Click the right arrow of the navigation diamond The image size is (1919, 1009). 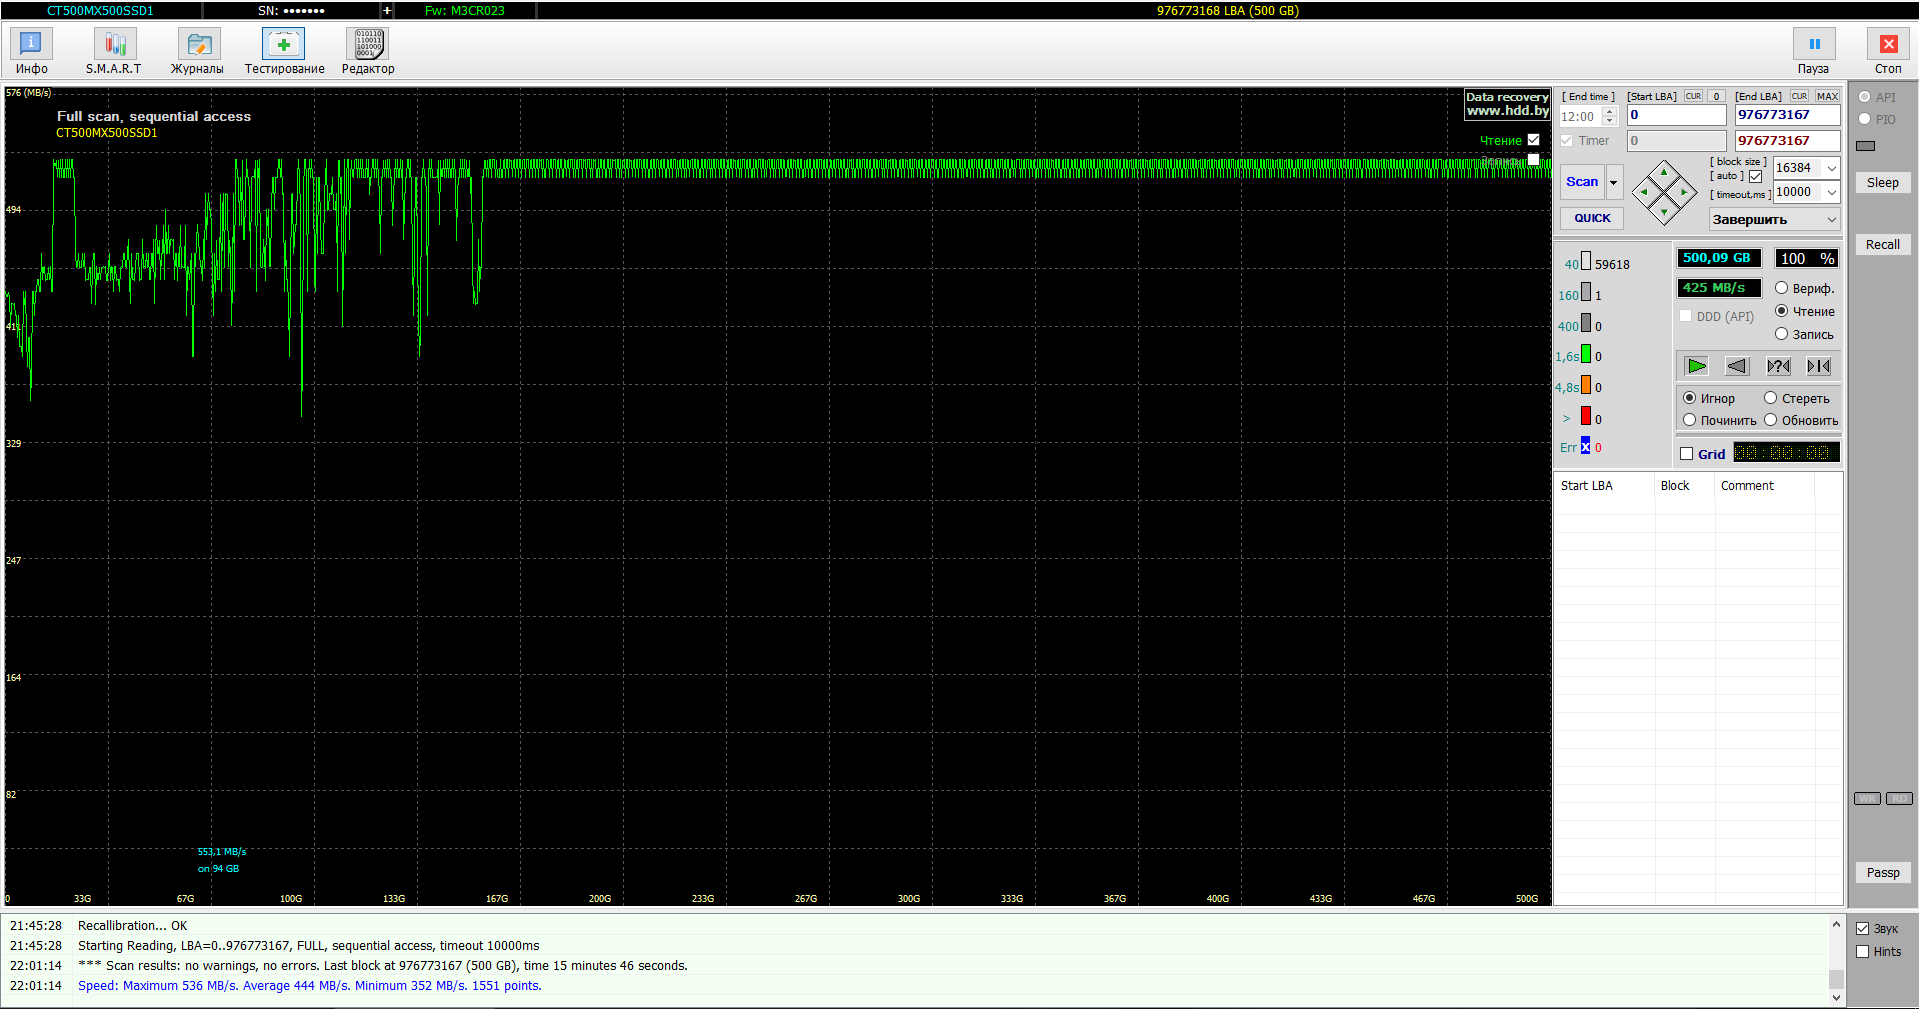[1685, 192]
